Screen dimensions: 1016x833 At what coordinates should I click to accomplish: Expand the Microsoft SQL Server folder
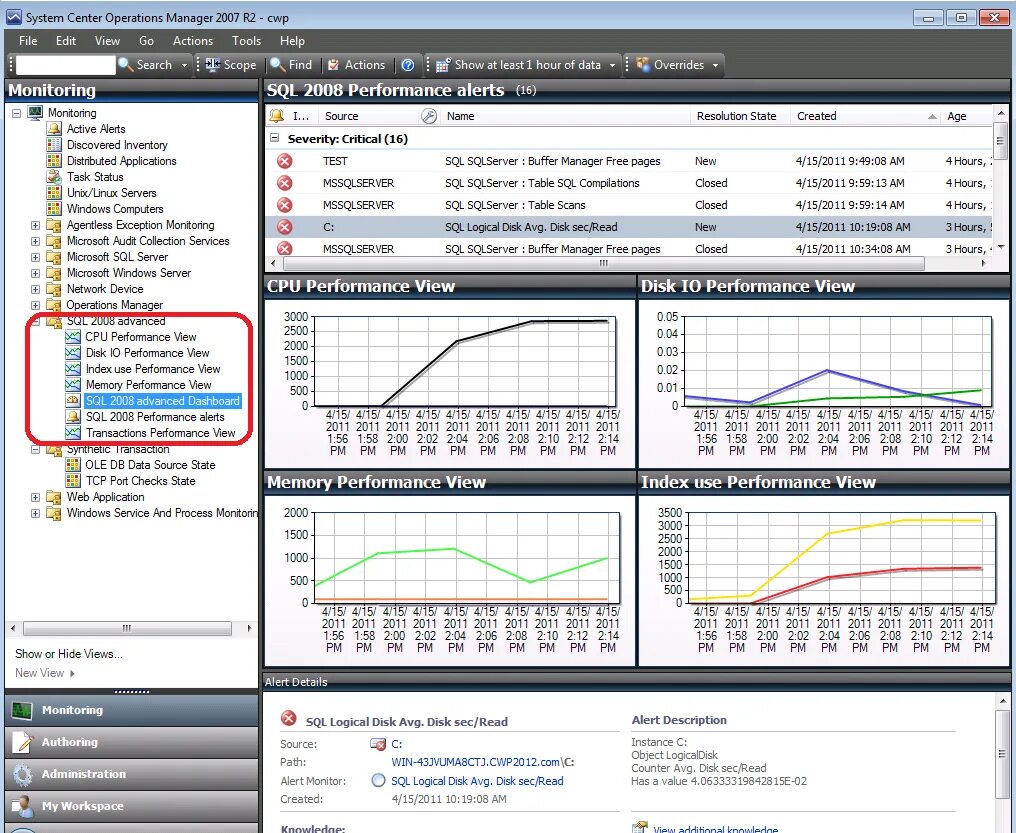point(35,257)
